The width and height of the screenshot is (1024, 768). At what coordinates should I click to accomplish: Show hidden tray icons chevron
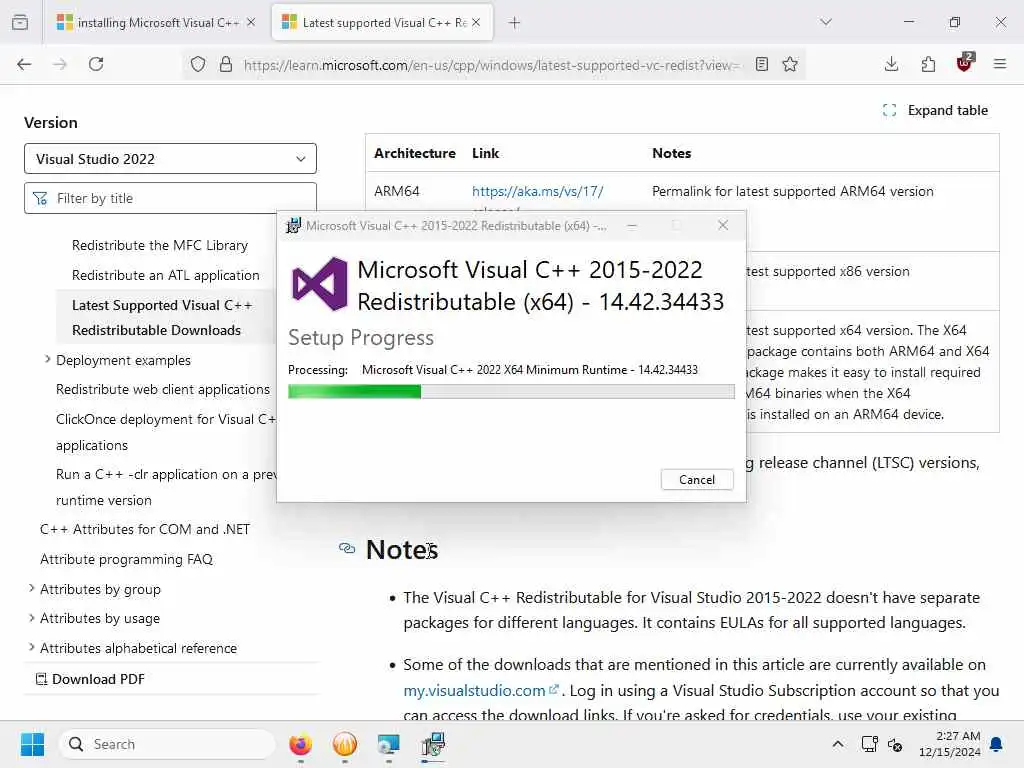(x=838, y=744)
